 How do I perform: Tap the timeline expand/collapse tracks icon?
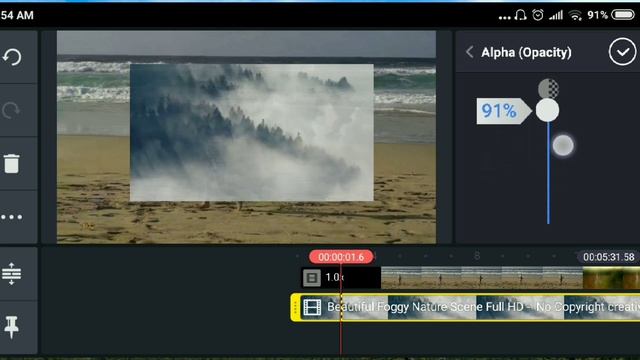click(11, 273)
